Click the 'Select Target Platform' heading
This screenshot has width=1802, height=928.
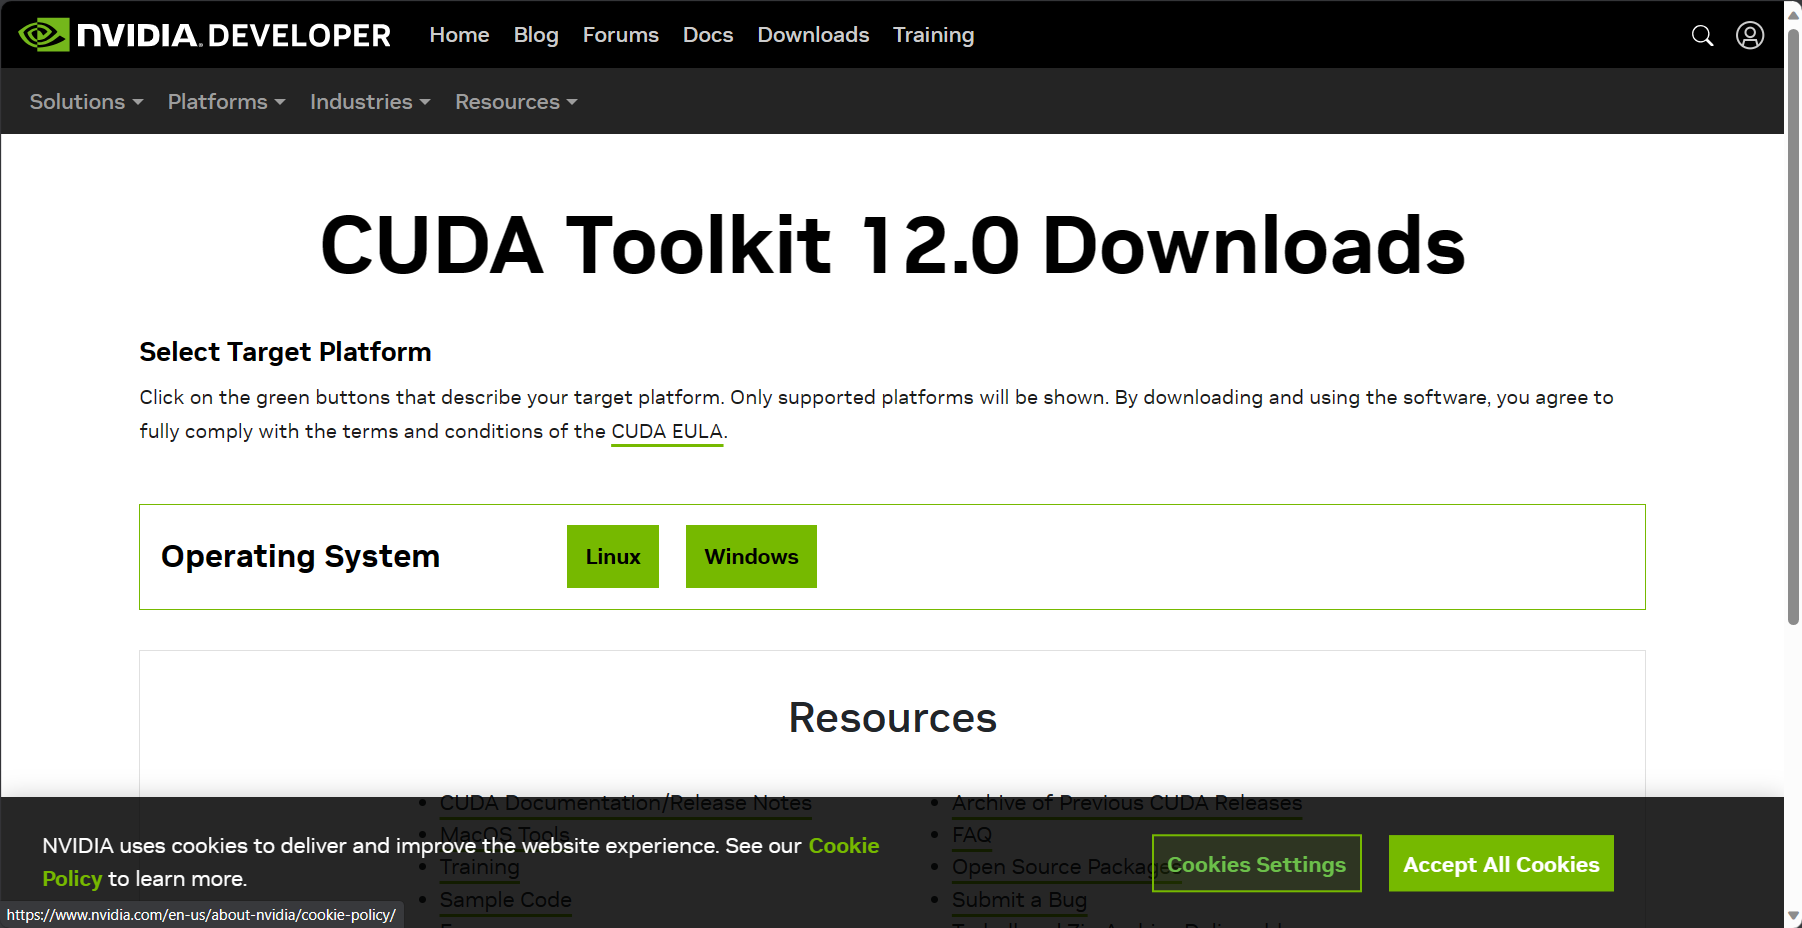(x=285, y=352)
